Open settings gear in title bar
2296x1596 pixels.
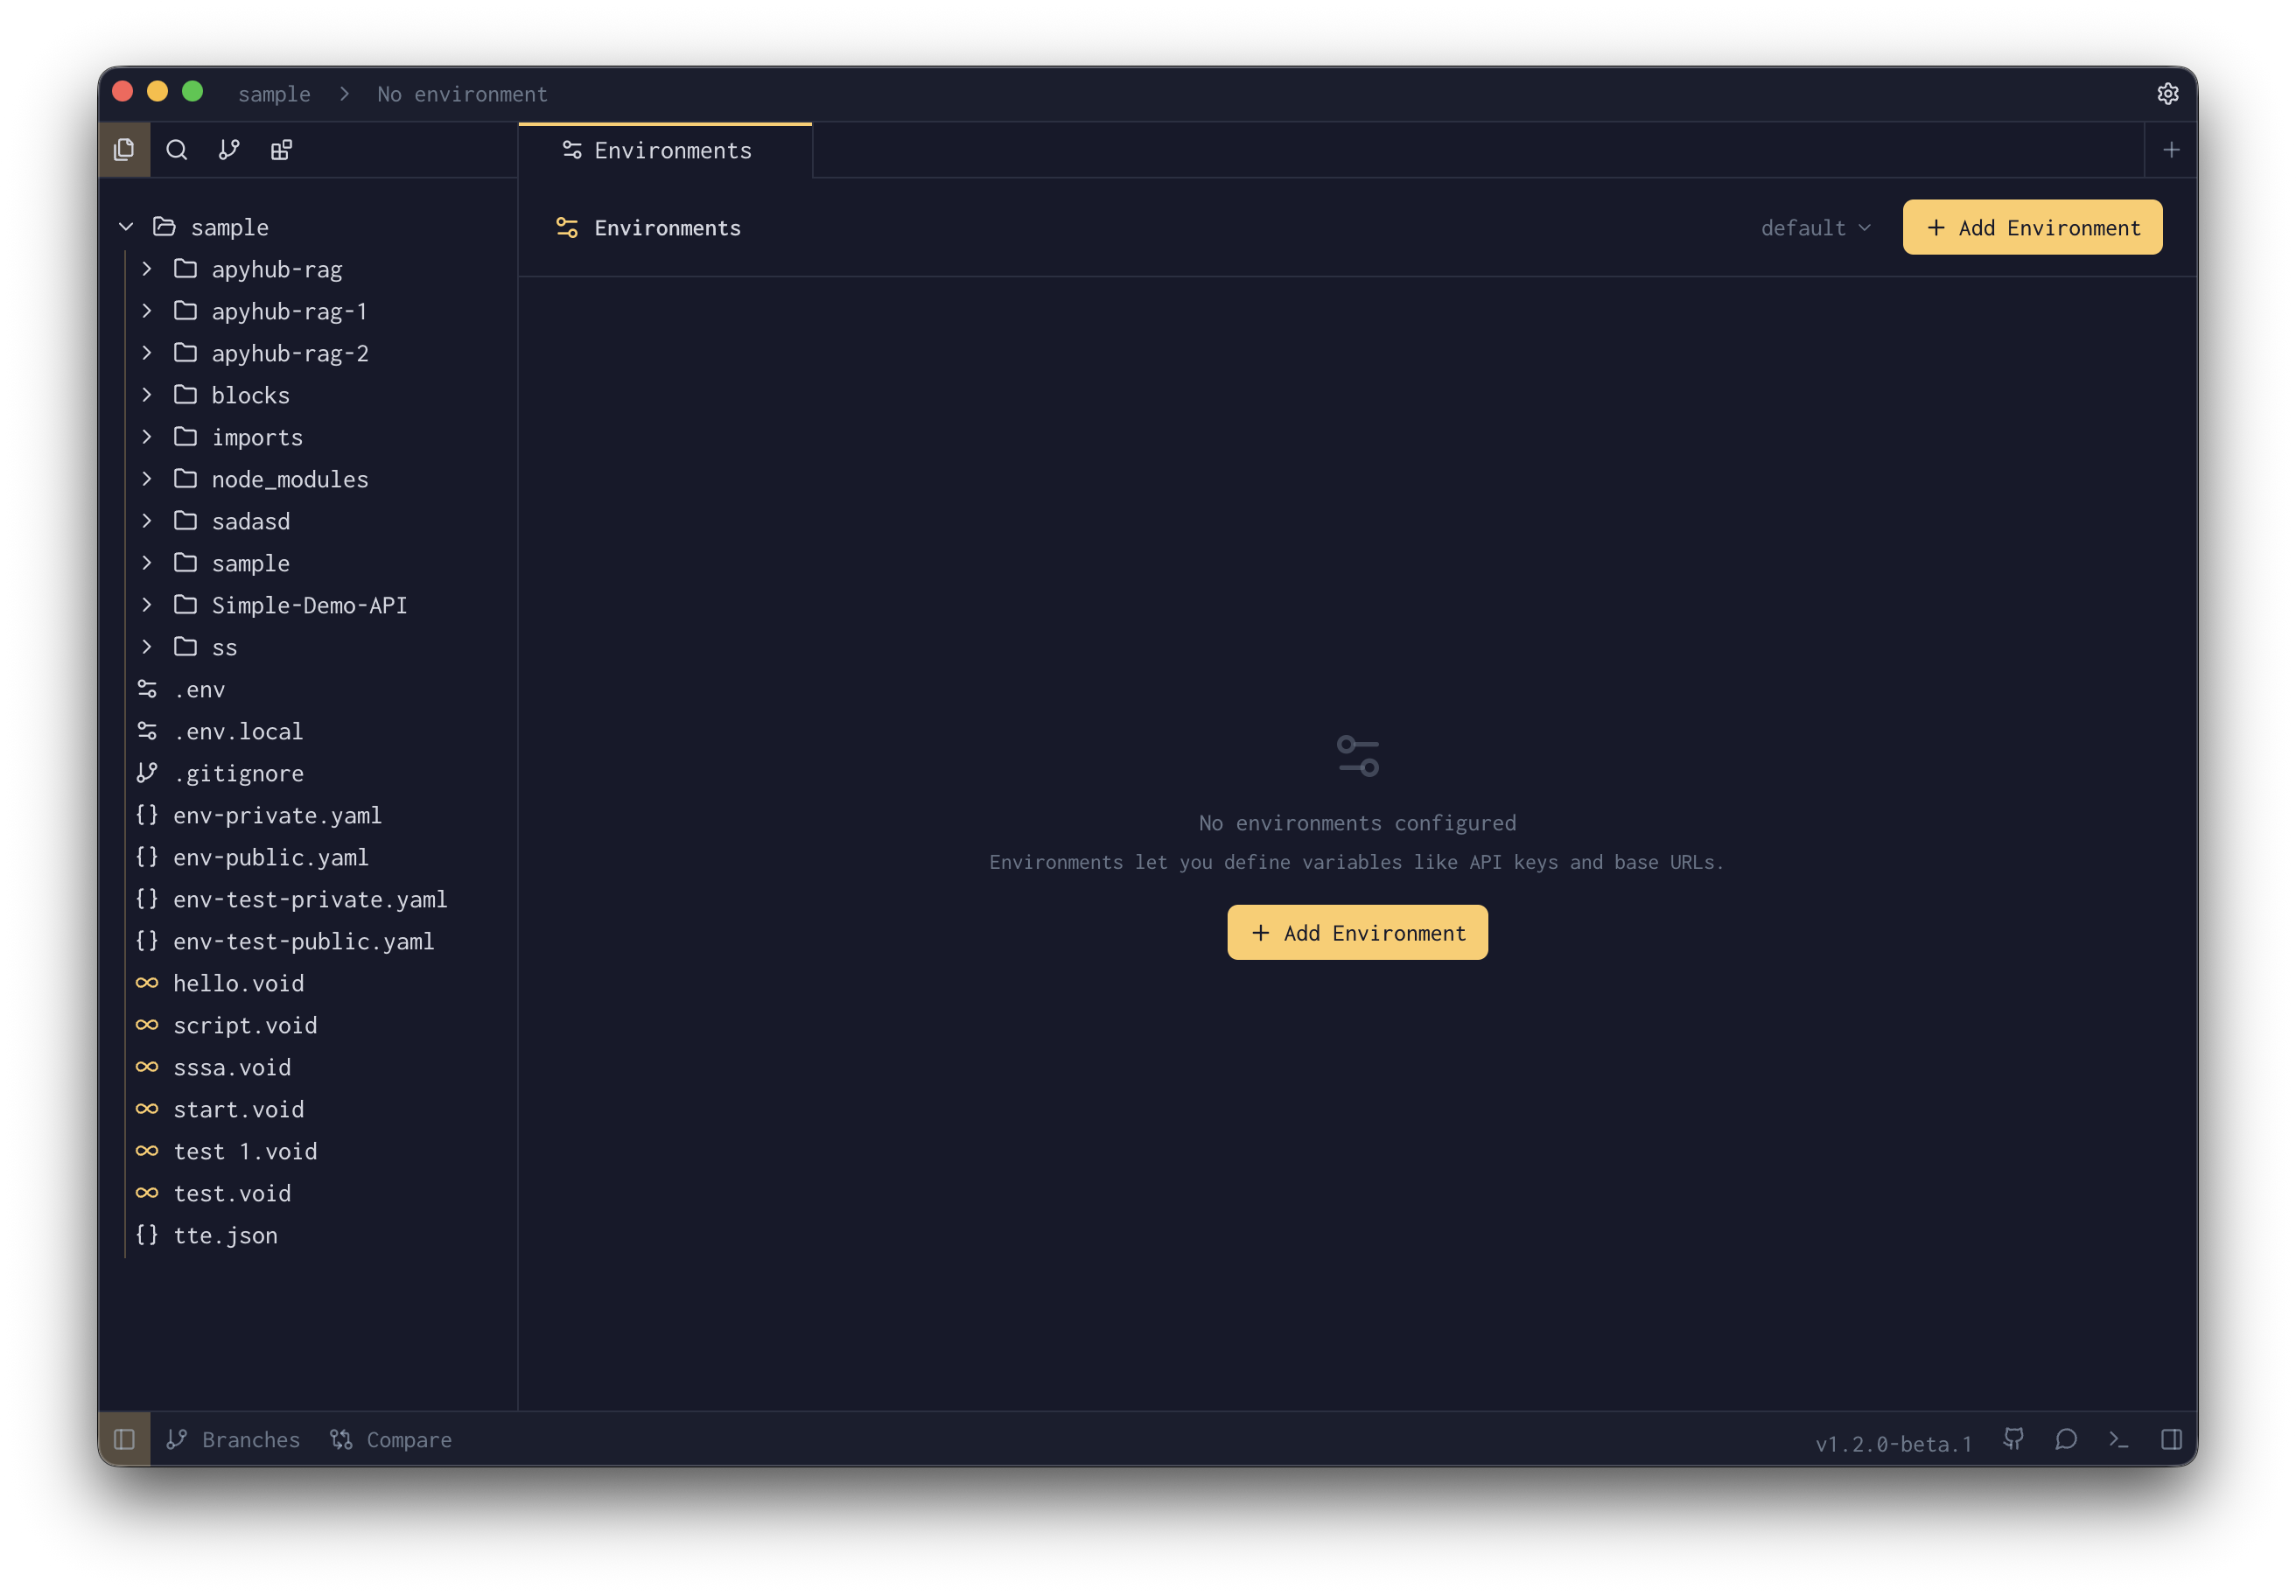coord(2167,94)
